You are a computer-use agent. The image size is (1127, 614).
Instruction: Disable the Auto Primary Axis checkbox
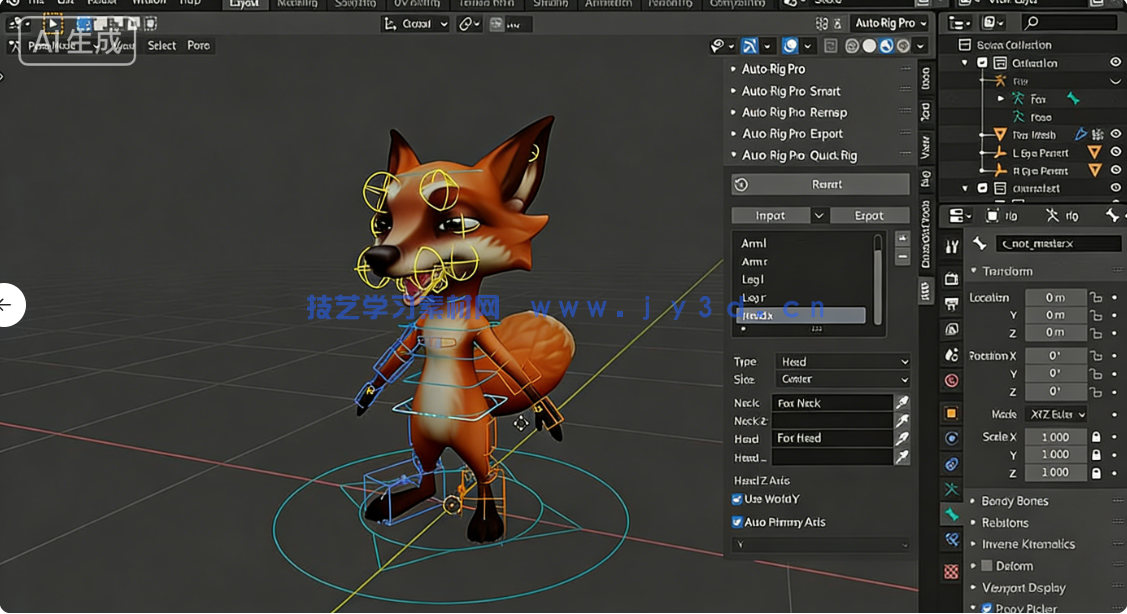pos(737,521)
